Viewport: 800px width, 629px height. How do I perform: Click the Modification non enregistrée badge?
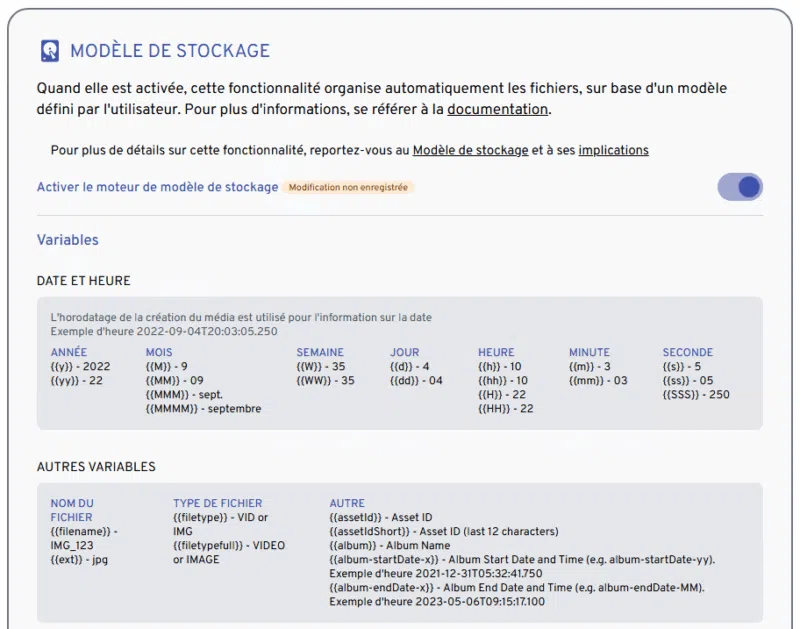click(x=348, y=187)
